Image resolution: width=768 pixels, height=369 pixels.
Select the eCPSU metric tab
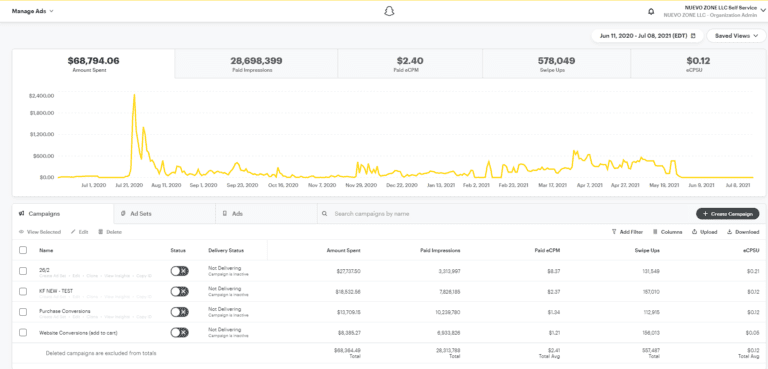[x=698, y=64]
